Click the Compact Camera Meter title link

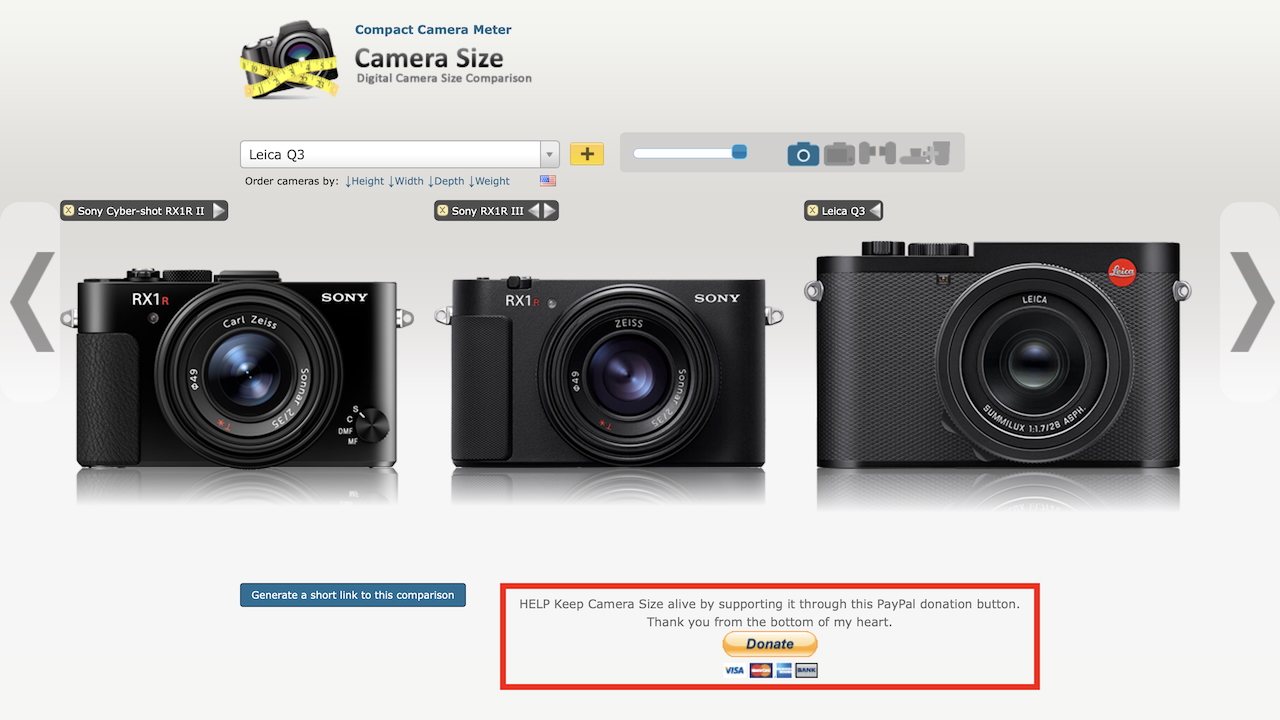[x=433, y=30]
